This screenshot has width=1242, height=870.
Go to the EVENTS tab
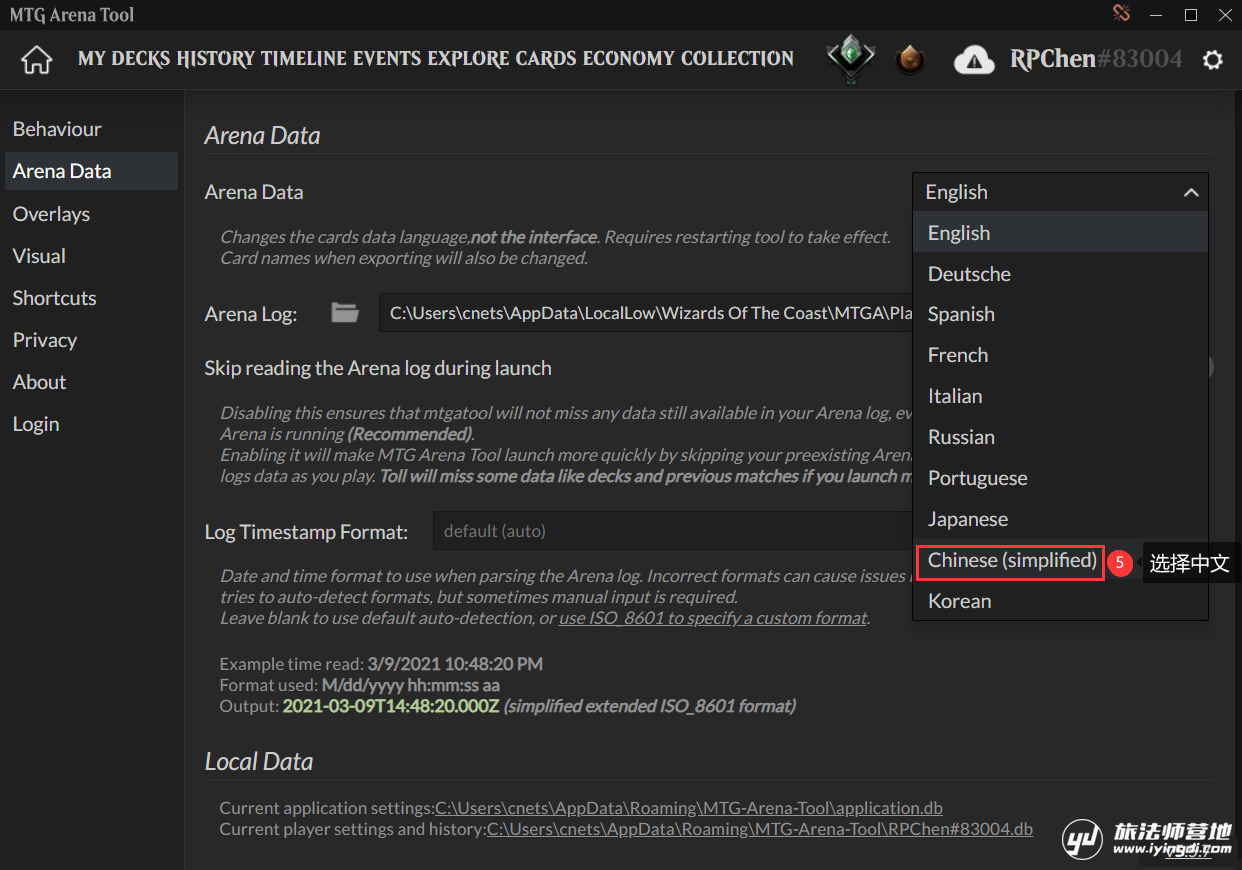tap(387, 58)
